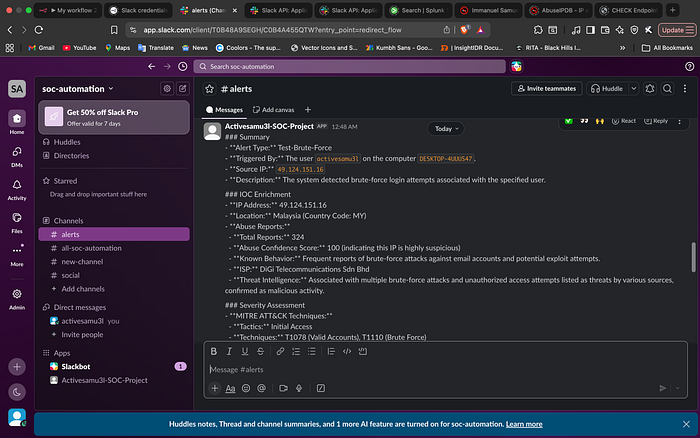Add a new tab with plus icon
The height and width of the screenshot is (438, 700).
click(308, 110)
